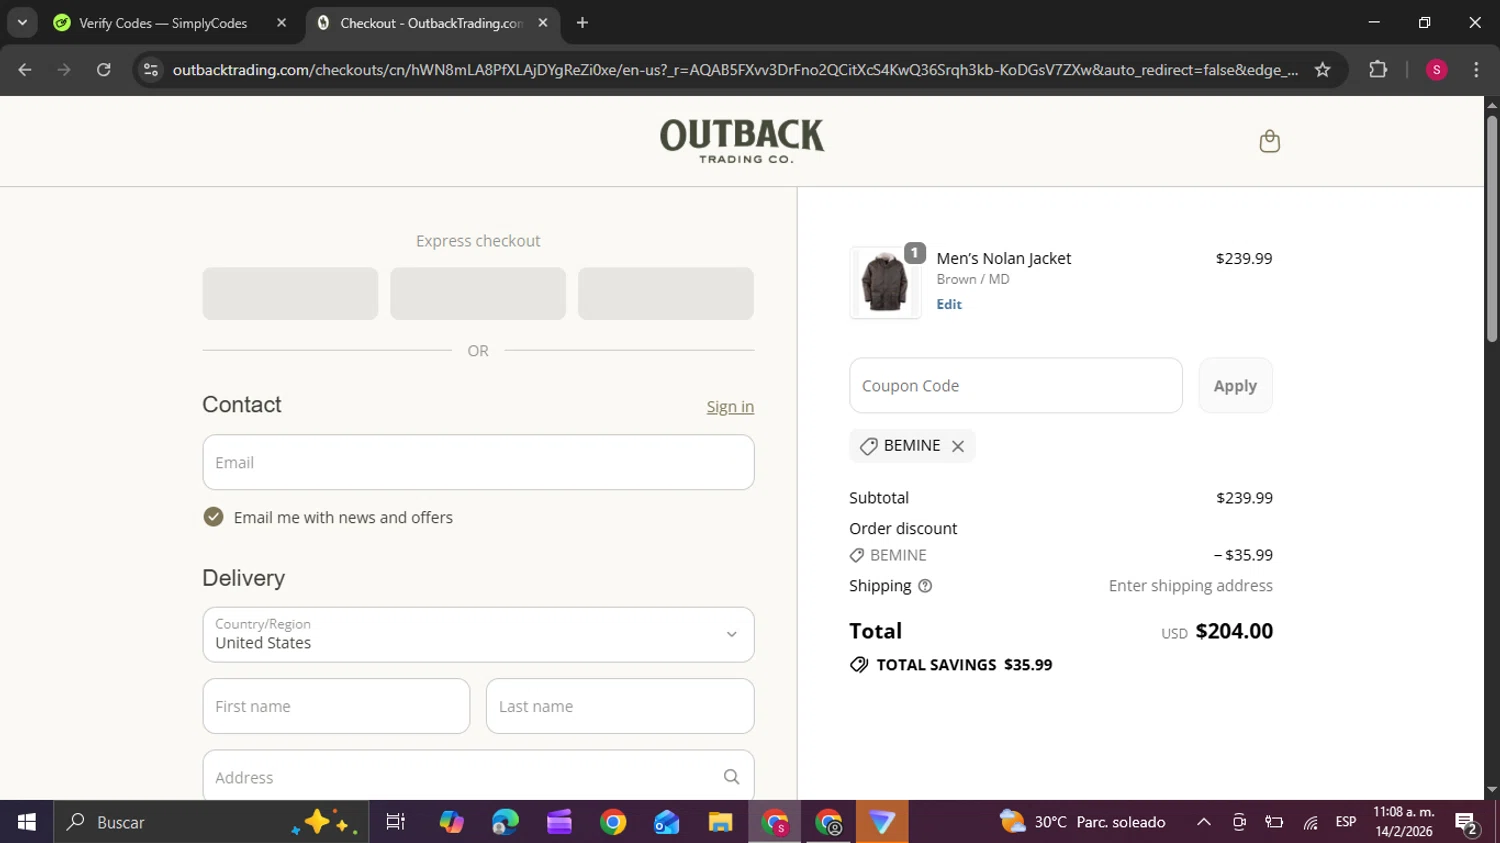
Task: Click the ESP language indicator
Action: tap(1346, 822)
